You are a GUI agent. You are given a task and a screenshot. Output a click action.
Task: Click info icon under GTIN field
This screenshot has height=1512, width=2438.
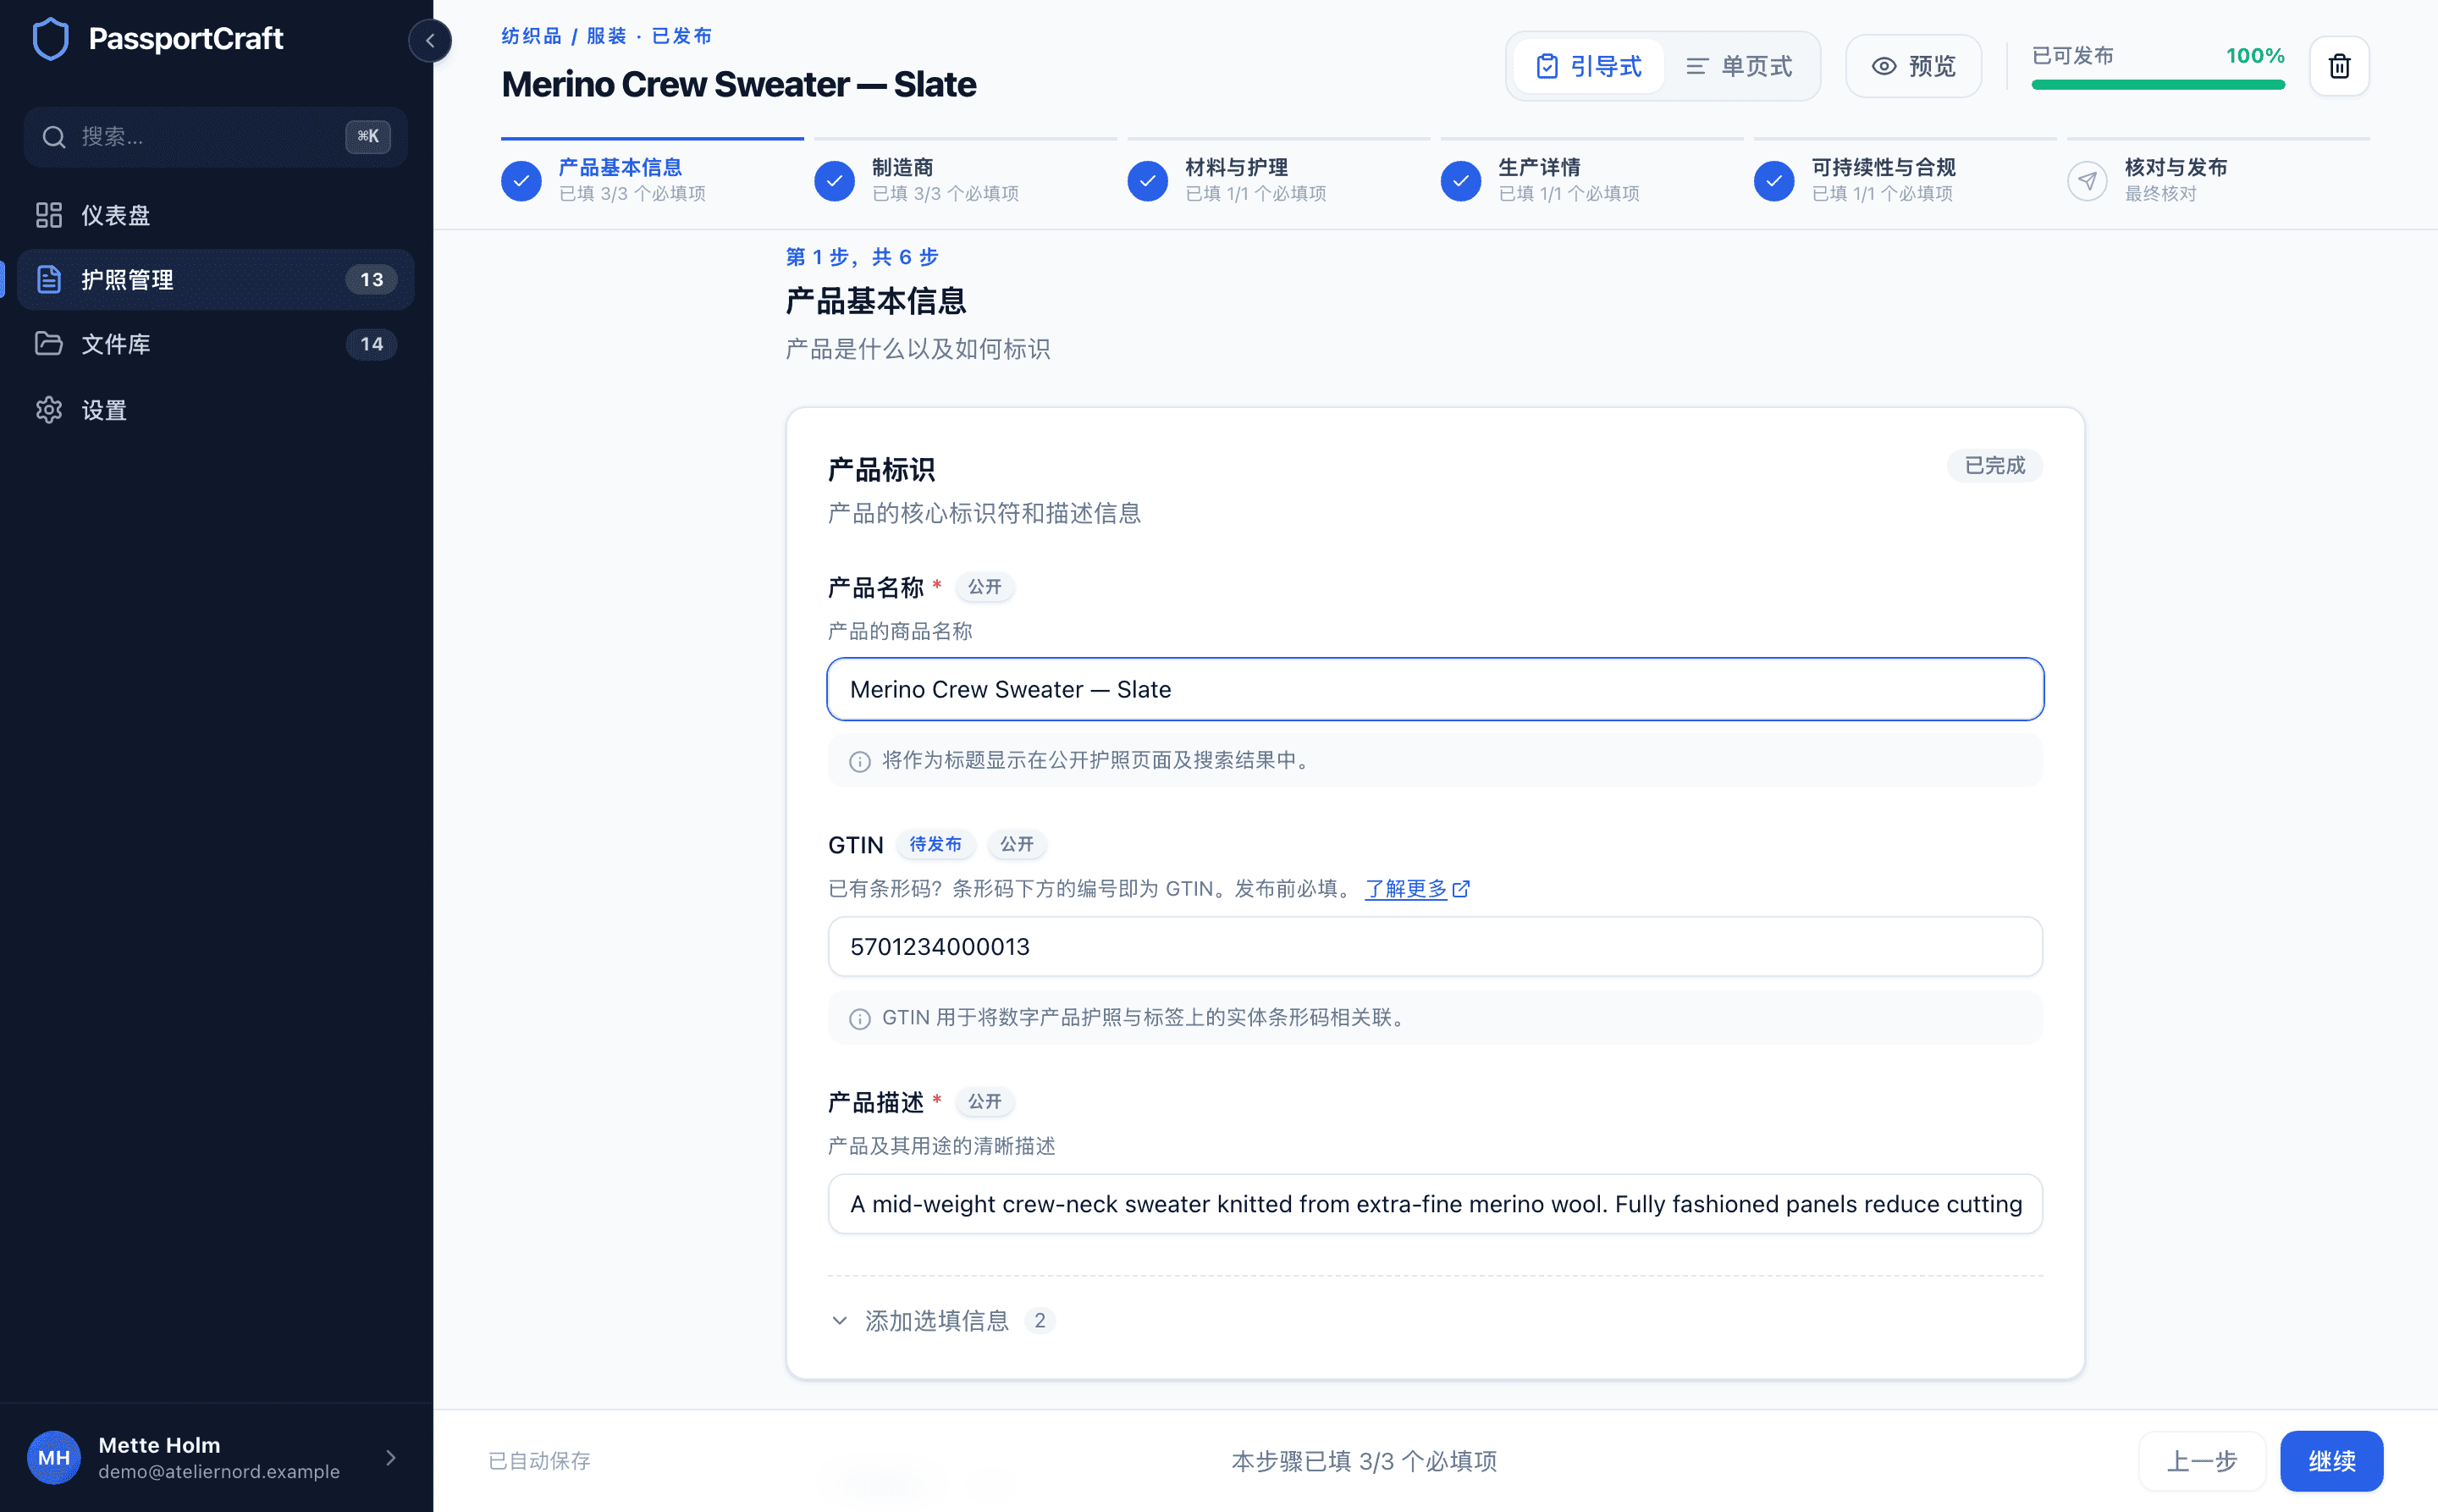pos(860,1019)
